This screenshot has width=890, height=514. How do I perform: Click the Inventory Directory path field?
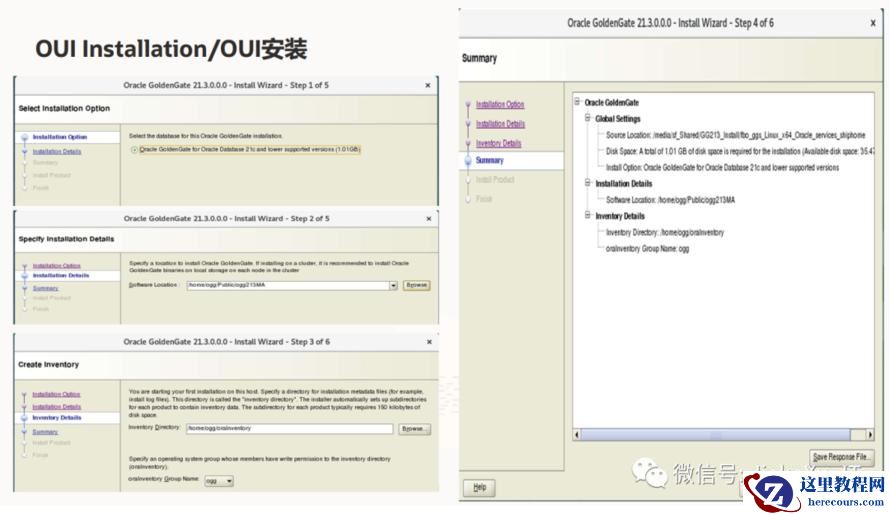[289, 428]
